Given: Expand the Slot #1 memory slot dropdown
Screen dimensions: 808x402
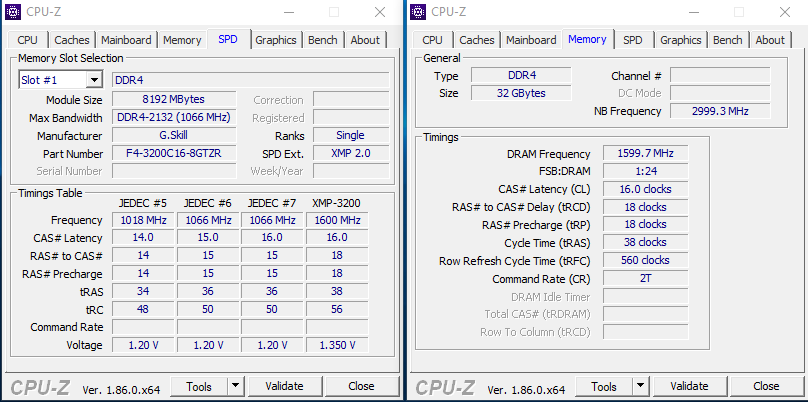Looking at the screenshot, I should tap(94, 80).
